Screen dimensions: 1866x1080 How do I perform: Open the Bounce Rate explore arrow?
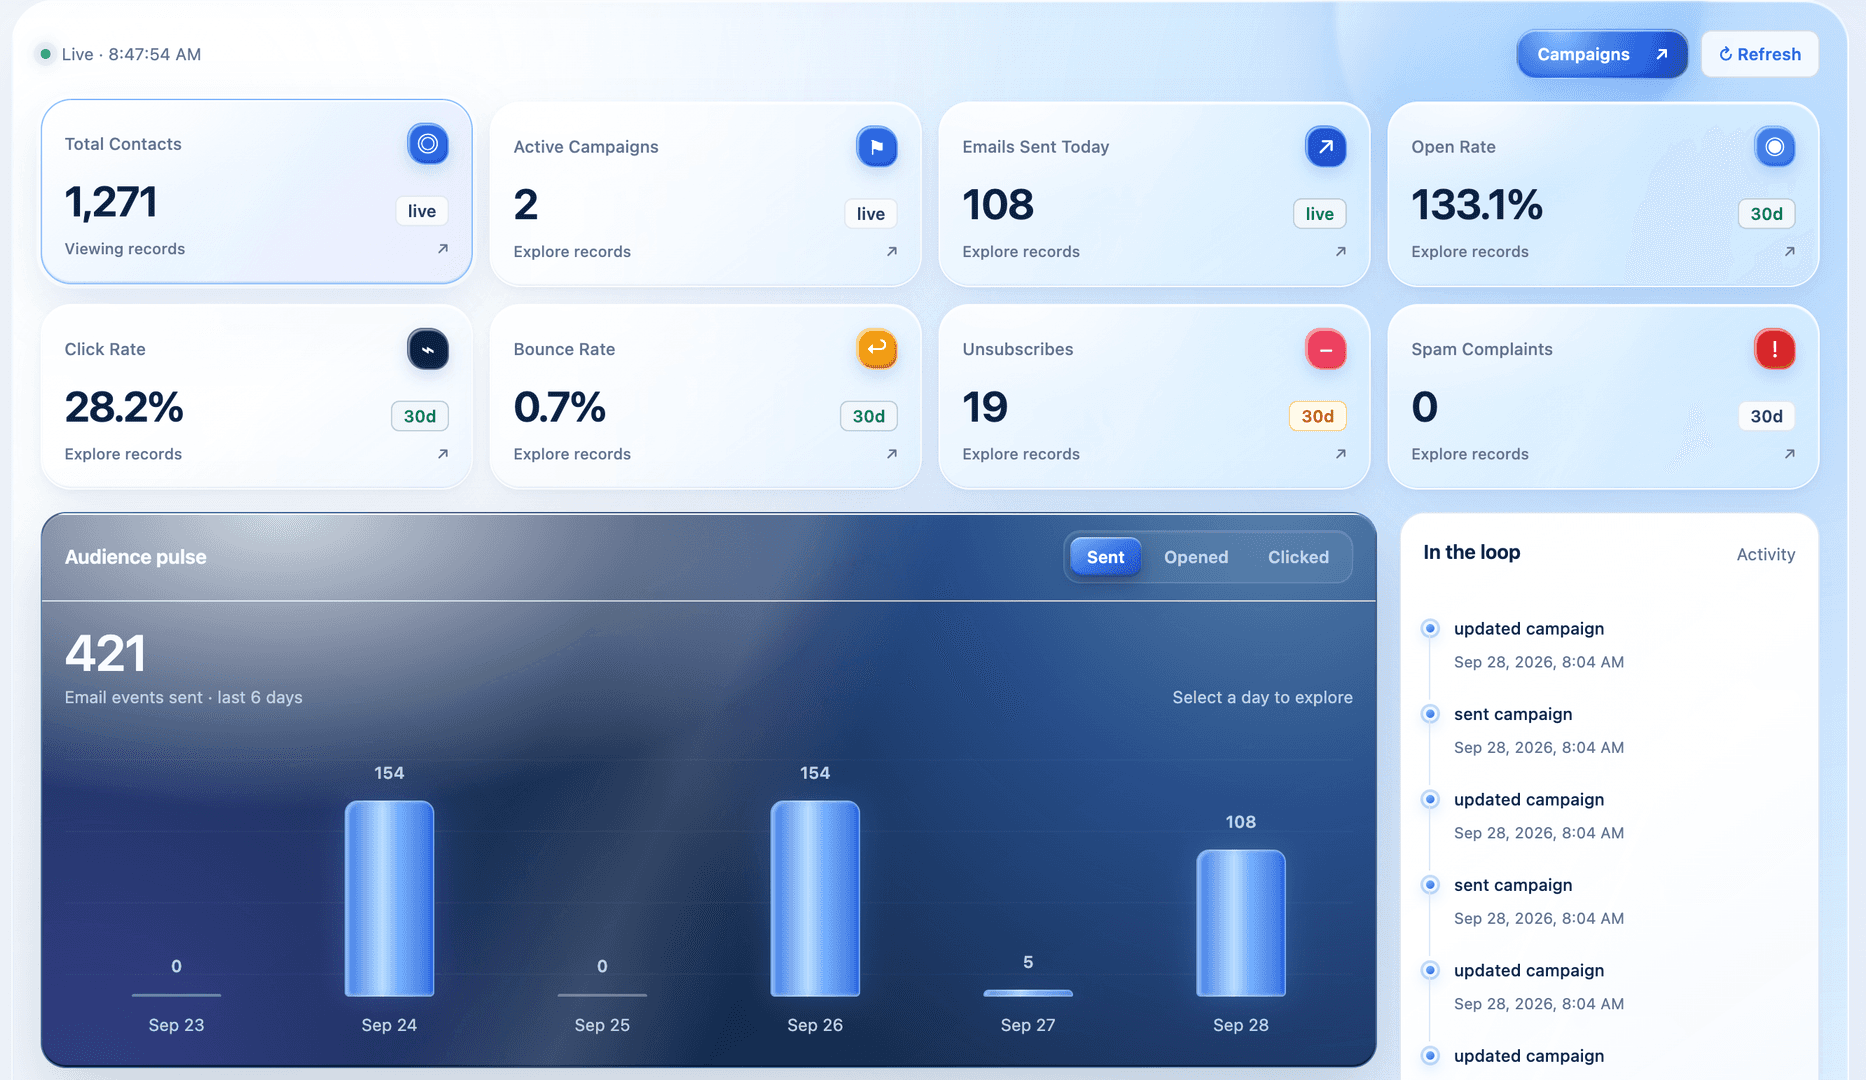(x=891, y=454)
